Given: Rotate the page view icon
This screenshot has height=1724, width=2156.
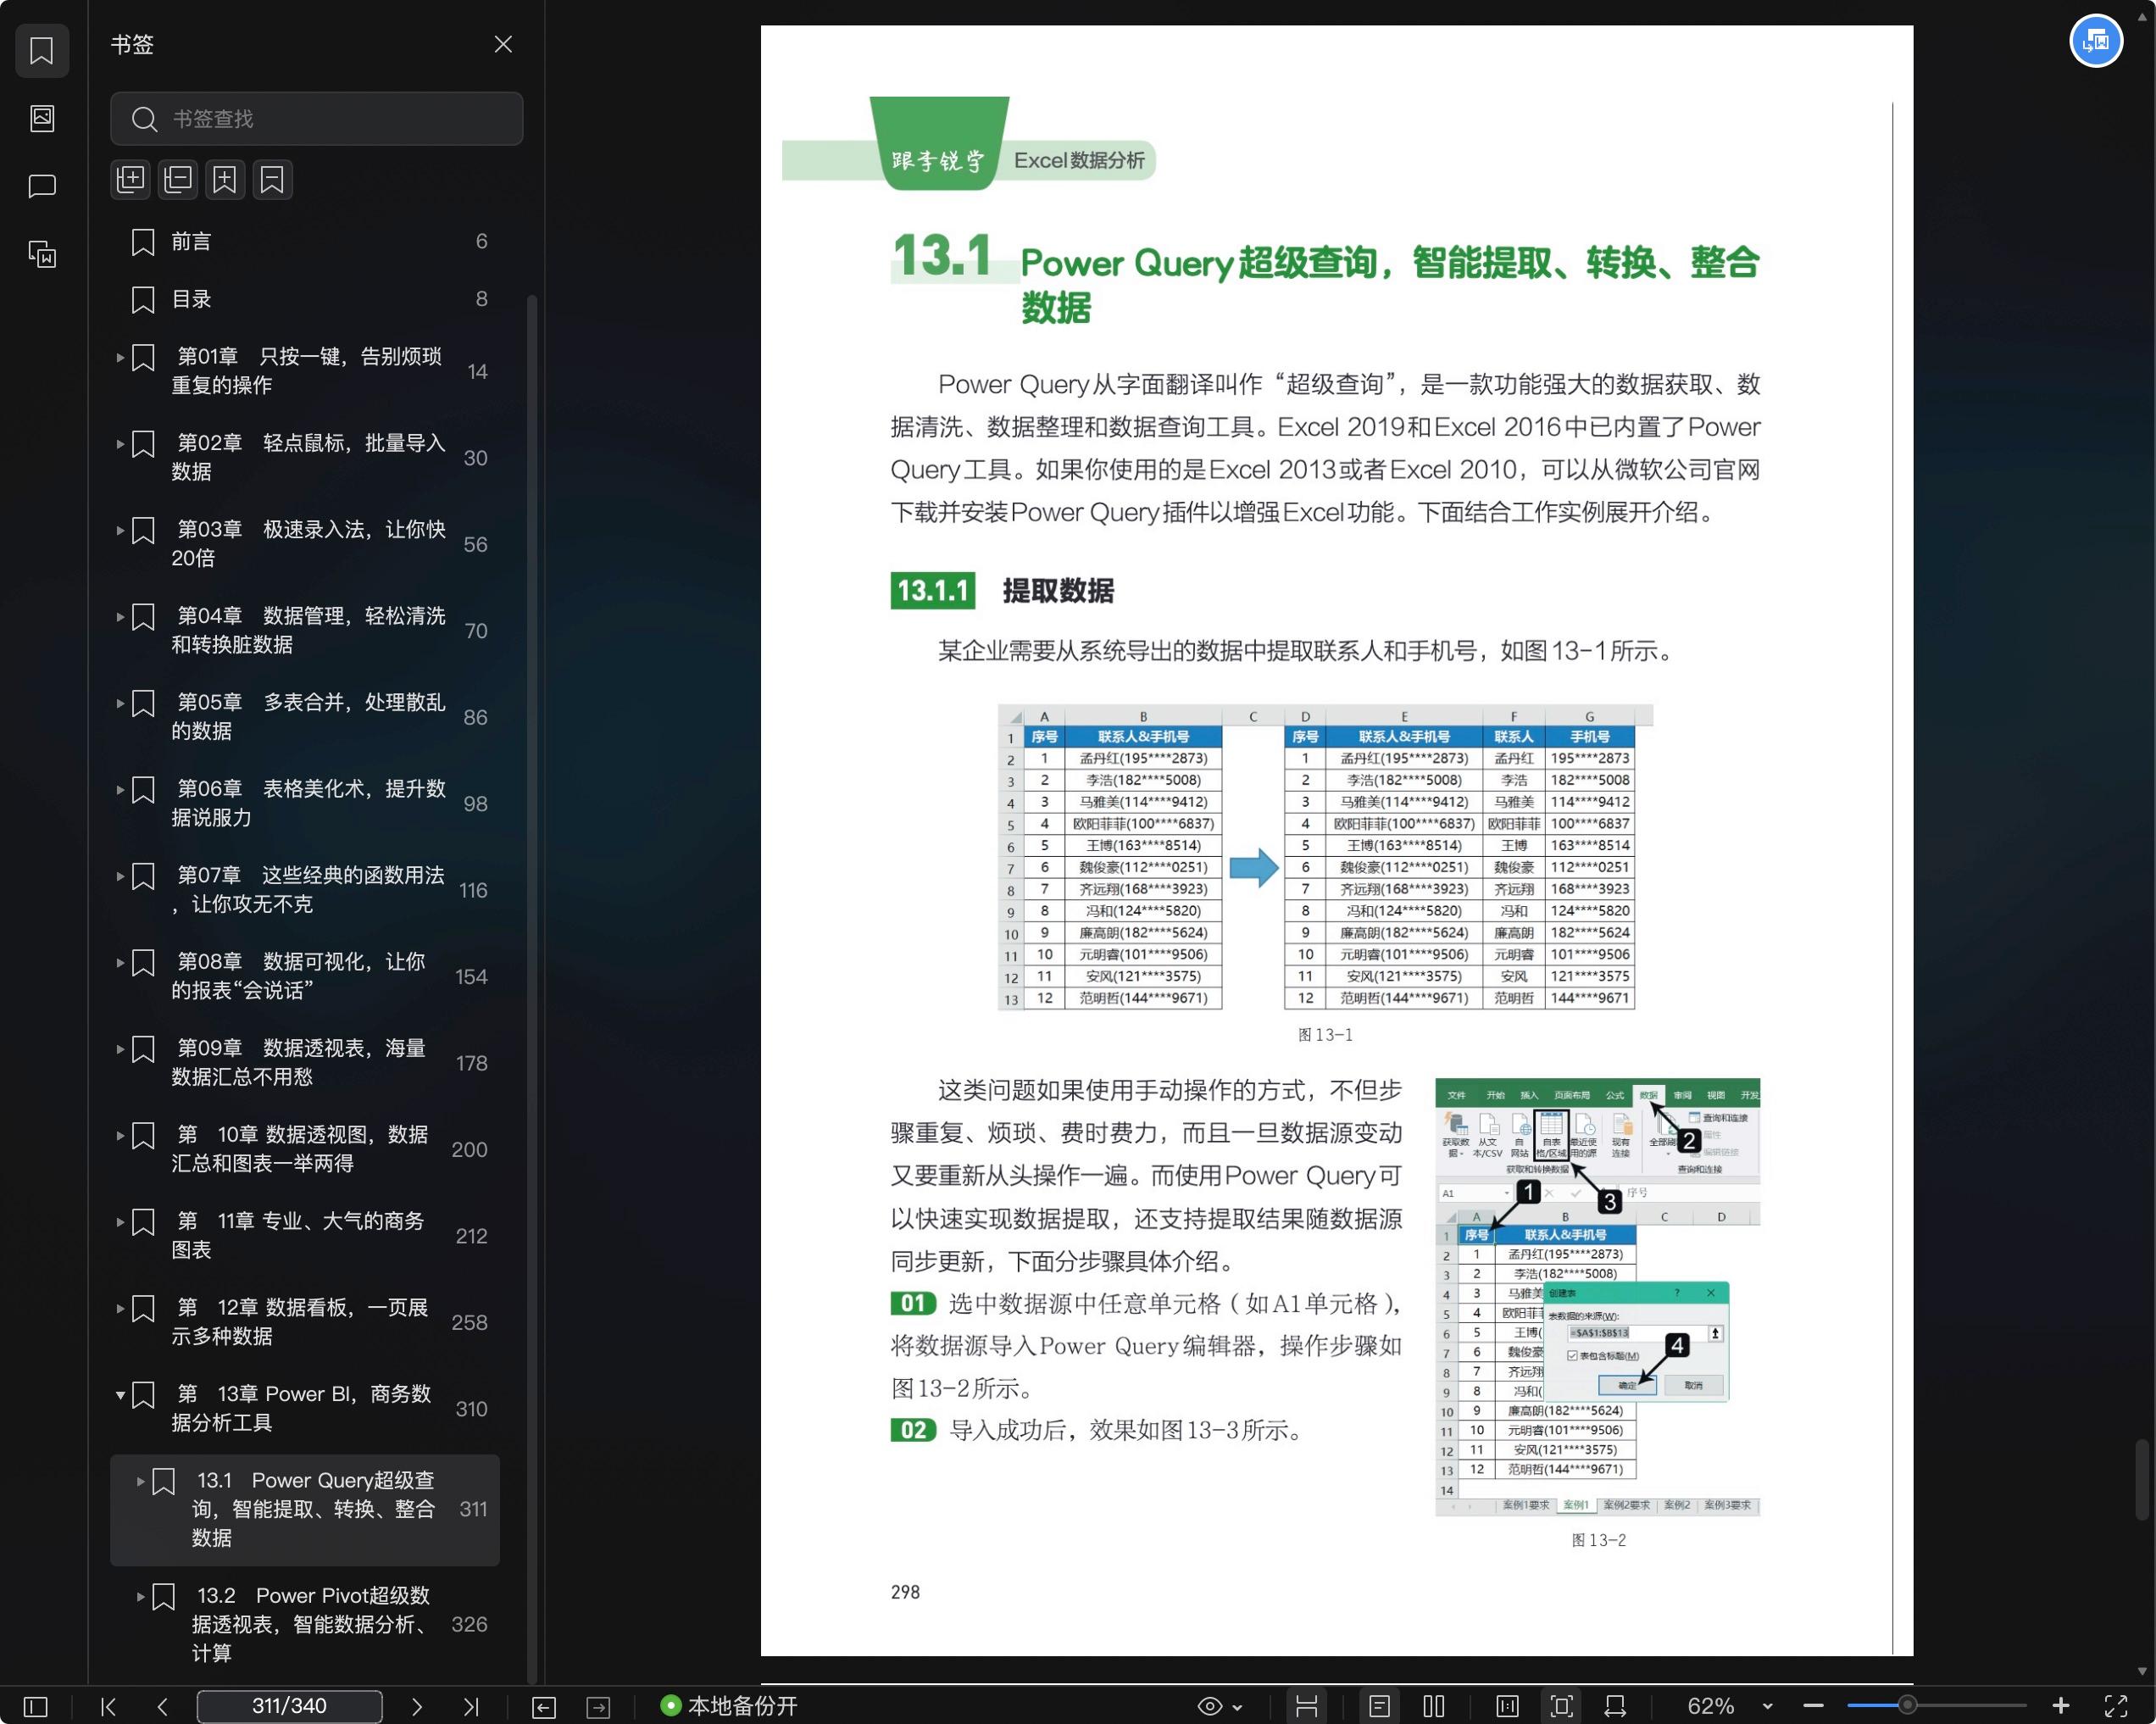Looking at the screenshot, I should coord(1615,1706).
